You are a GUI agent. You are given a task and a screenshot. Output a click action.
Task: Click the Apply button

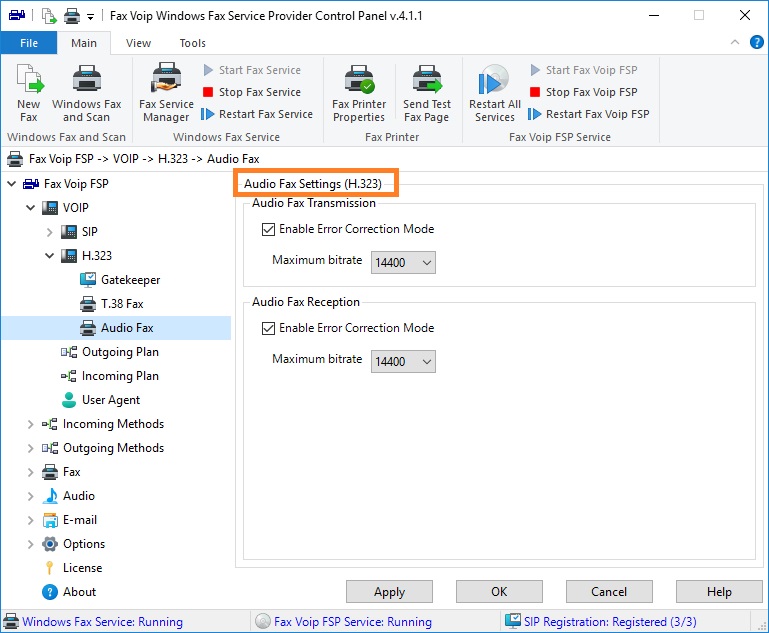(389, 592)
